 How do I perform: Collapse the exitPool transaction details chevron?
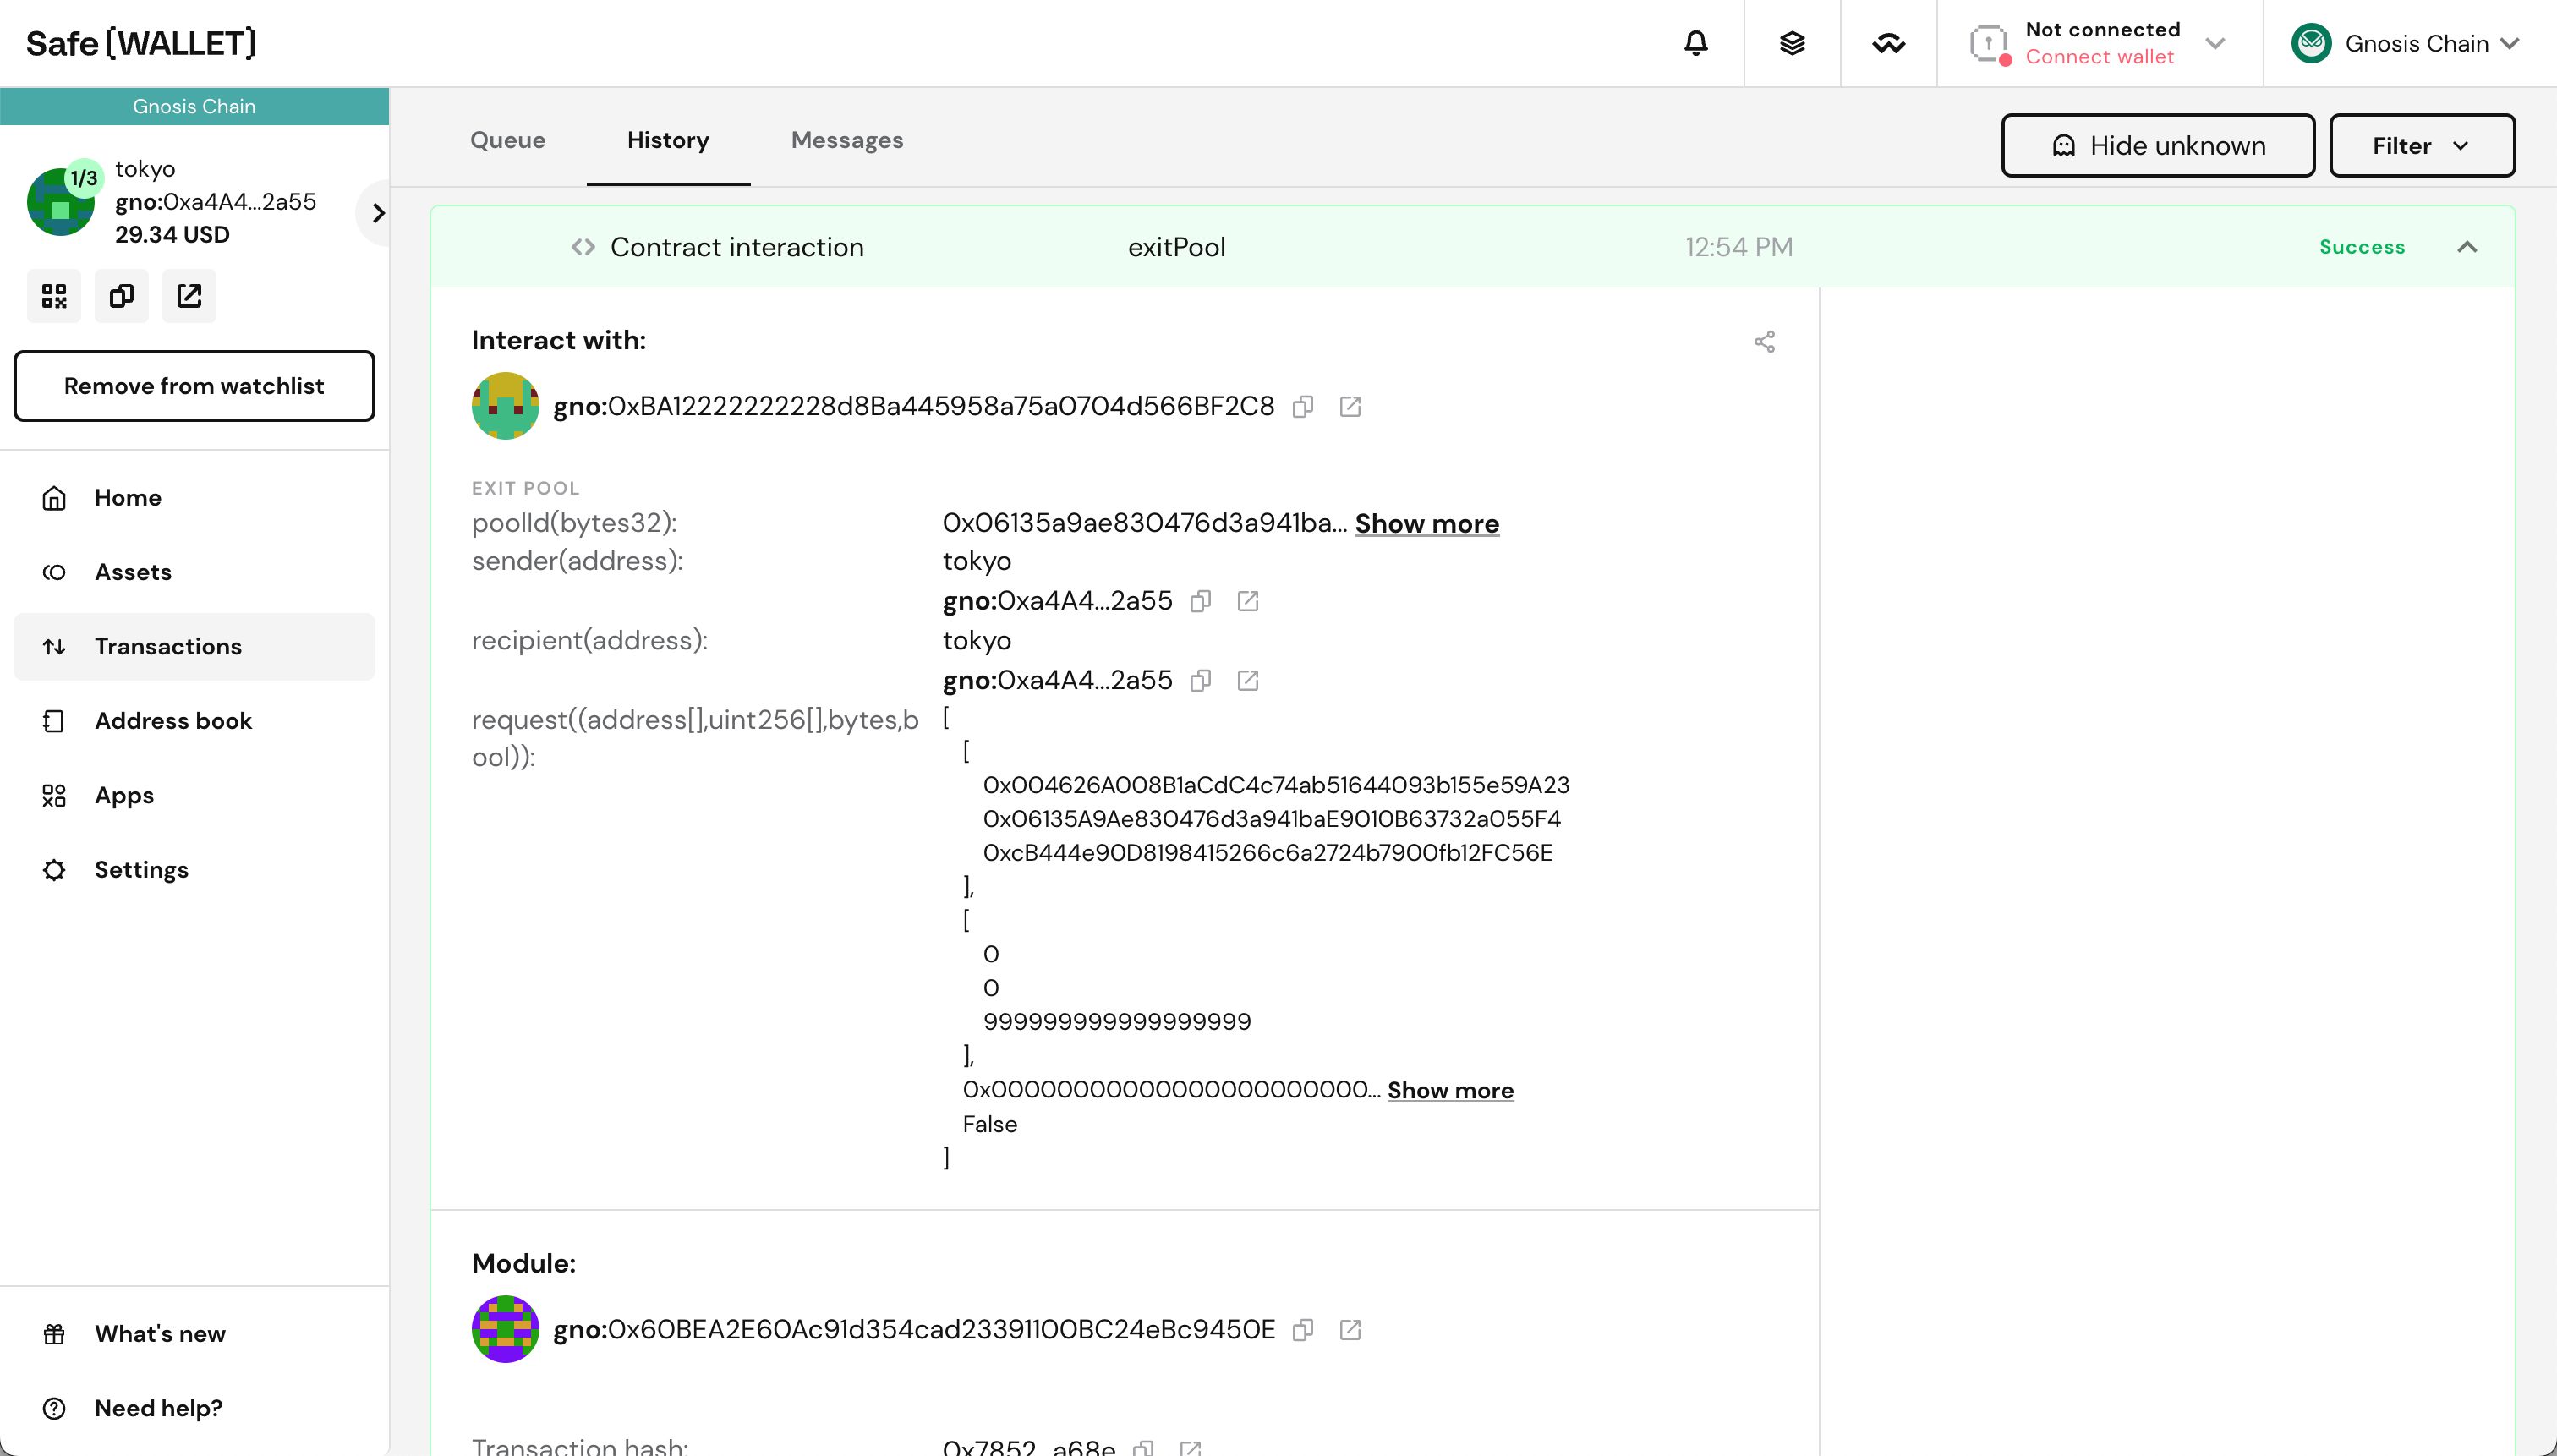point(2467,246)
